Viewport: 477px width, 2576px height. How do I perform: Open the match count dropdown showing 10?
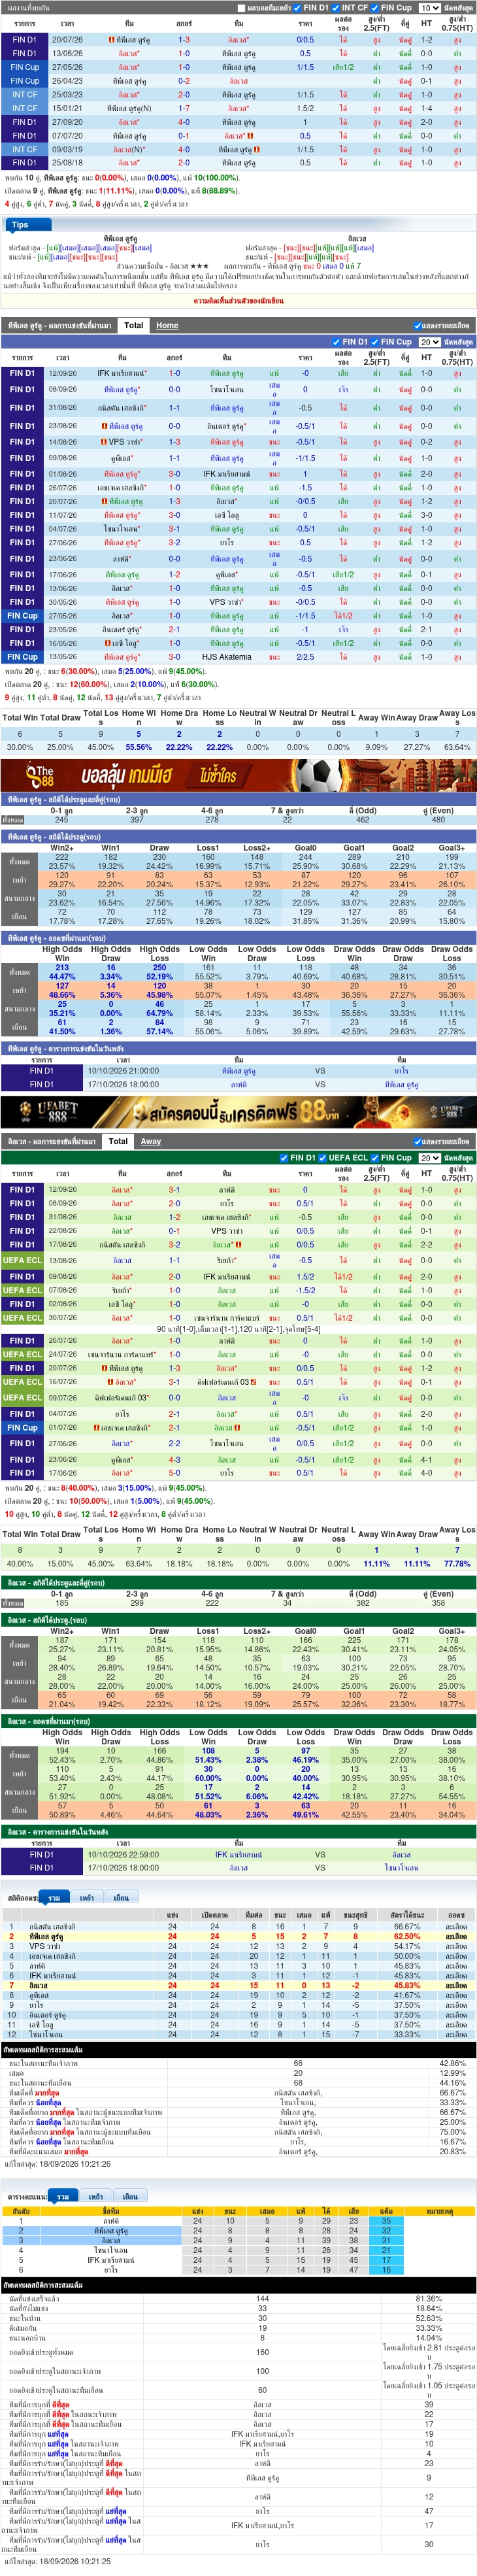point(429,8)
